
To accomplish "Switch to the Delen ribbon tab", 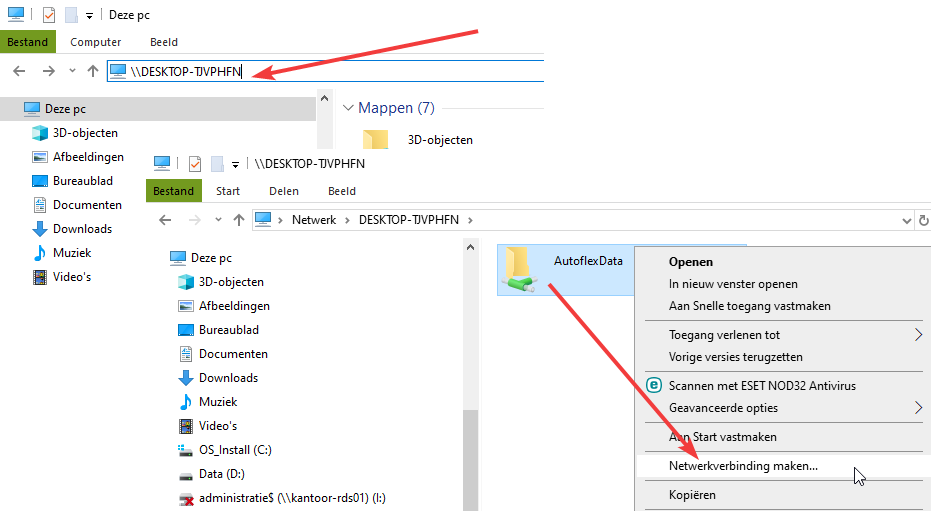I will tap(284, 191).
